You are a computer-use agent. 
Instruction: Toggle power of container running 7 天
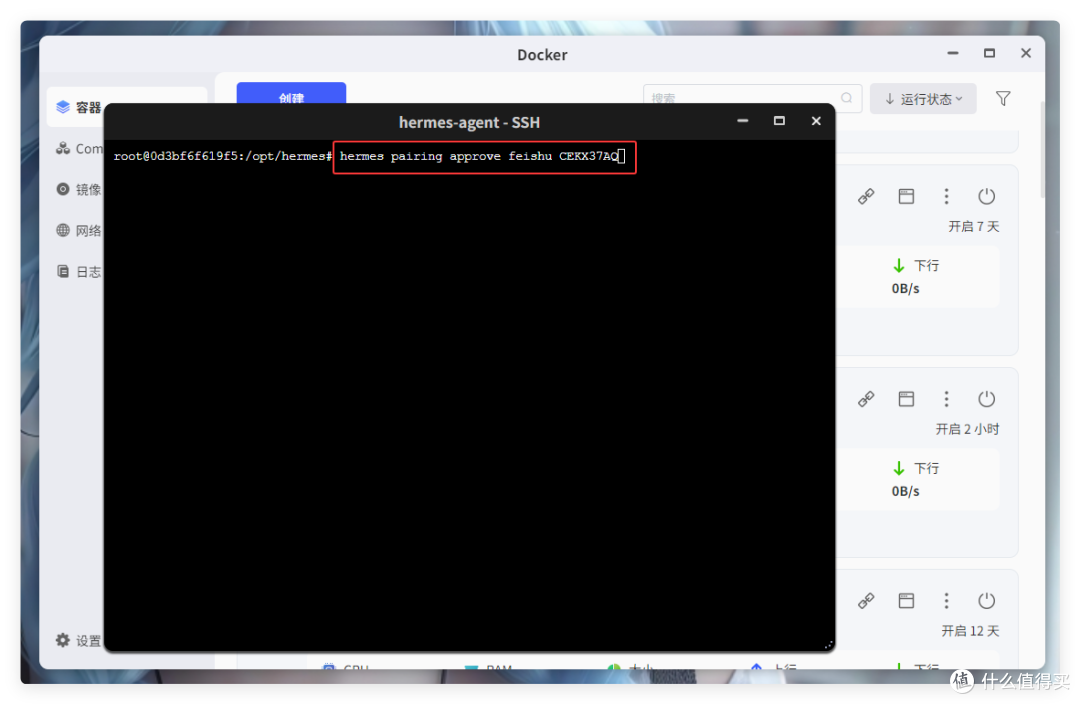pos(986,196)
